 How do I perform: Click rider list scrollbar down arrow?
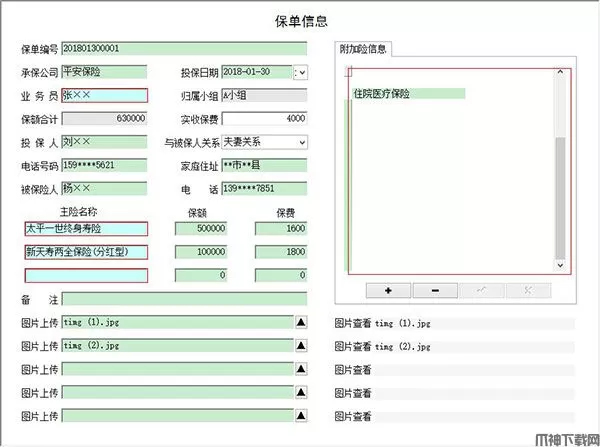click(560, 265)
